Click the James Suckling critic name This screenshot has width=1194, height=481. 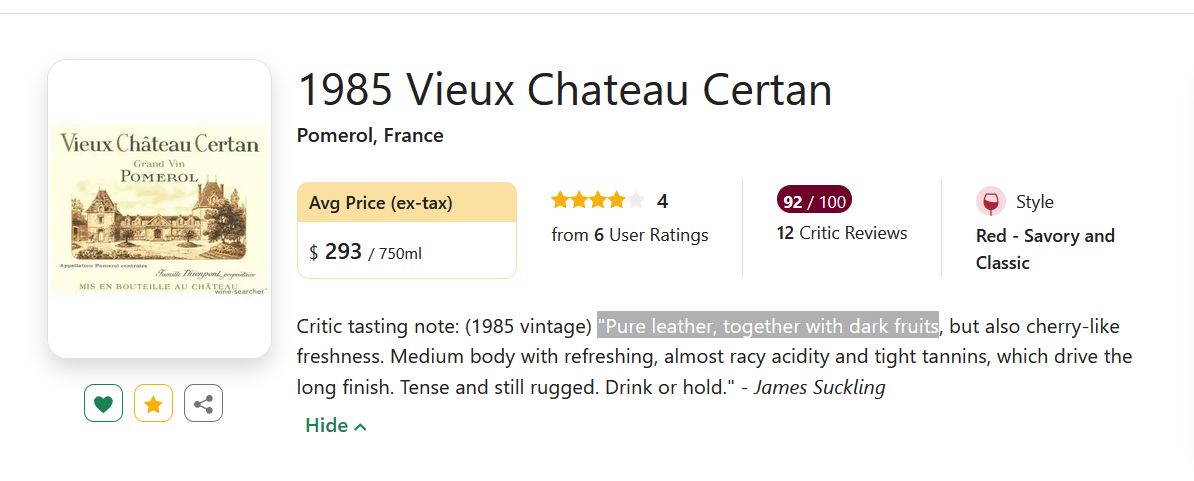click(819, 387)
